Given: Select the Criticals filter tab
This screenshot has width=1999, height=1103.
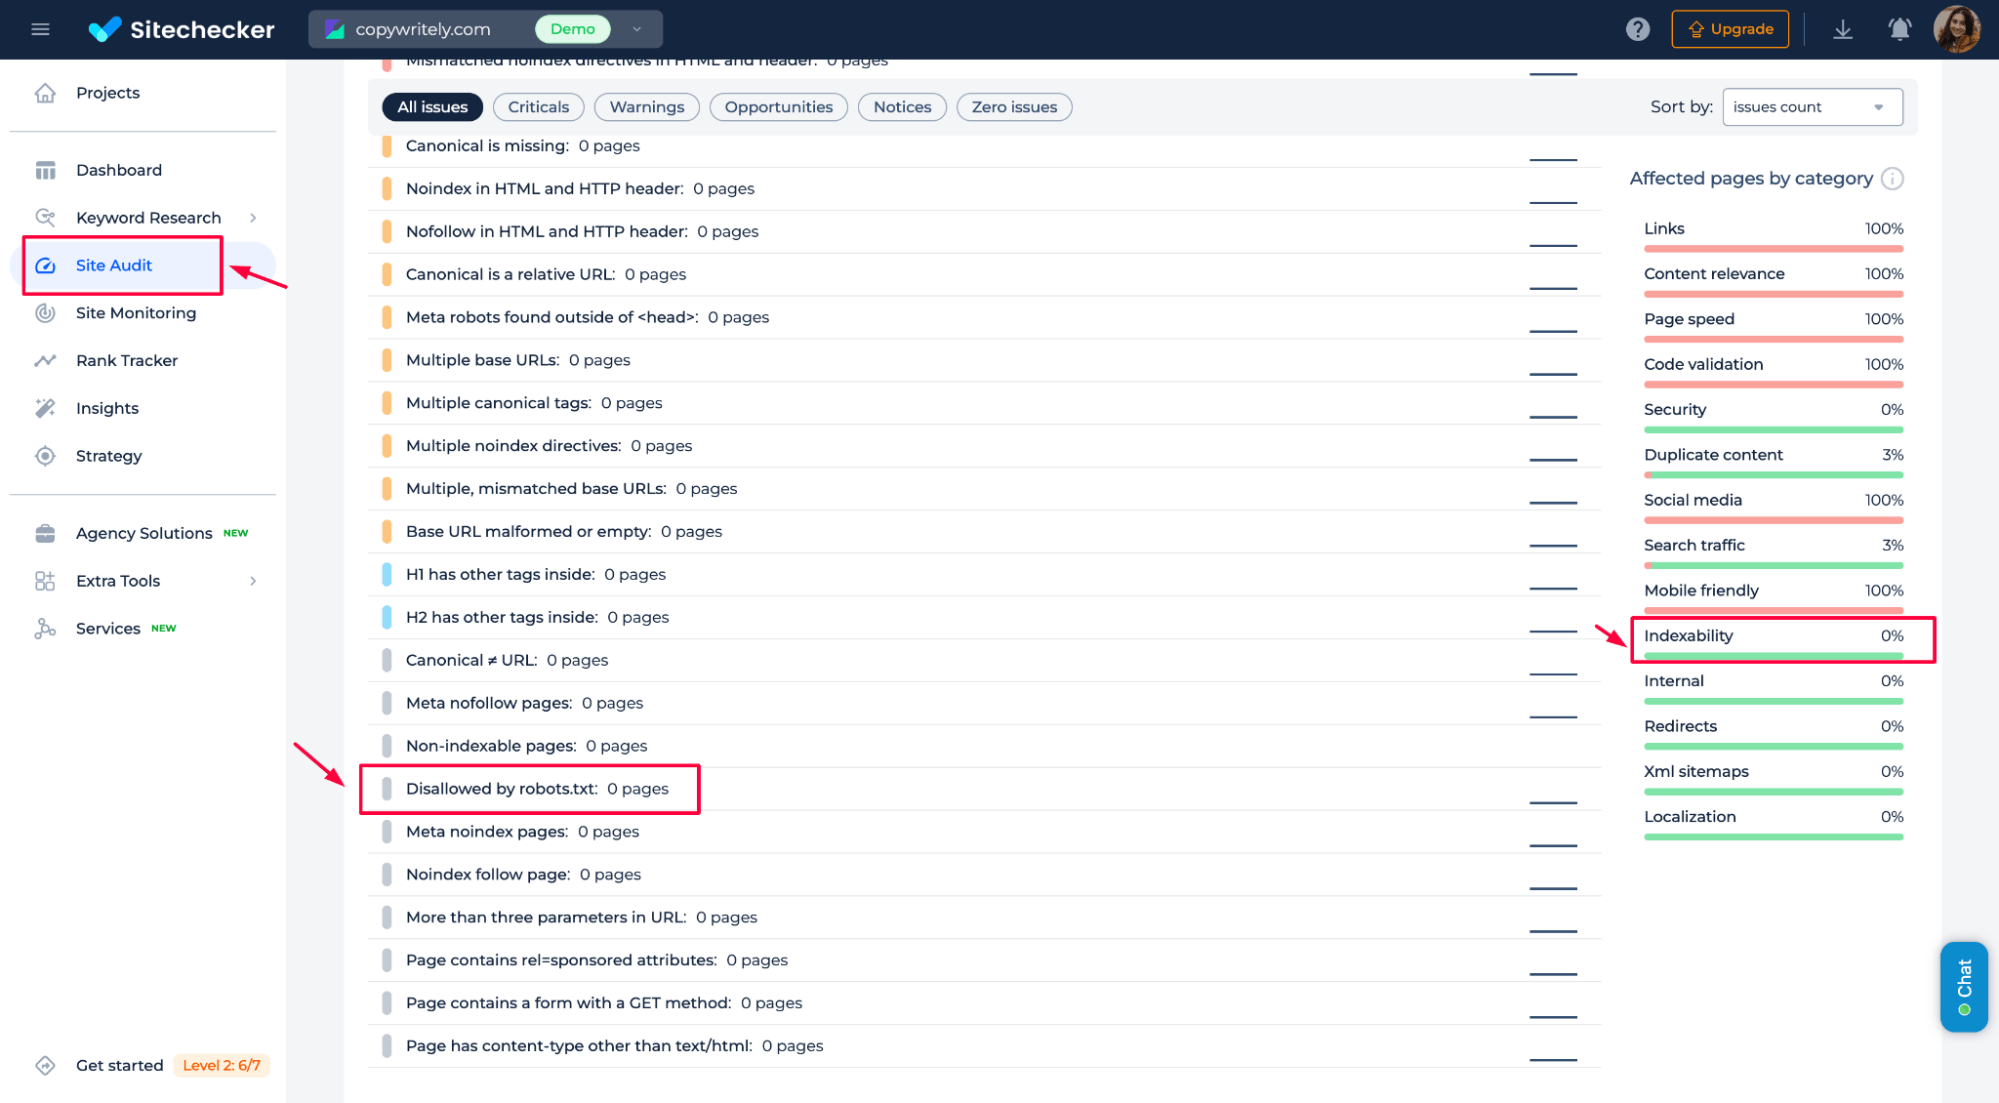Looking at the screenshot, I should click(538, 107).
